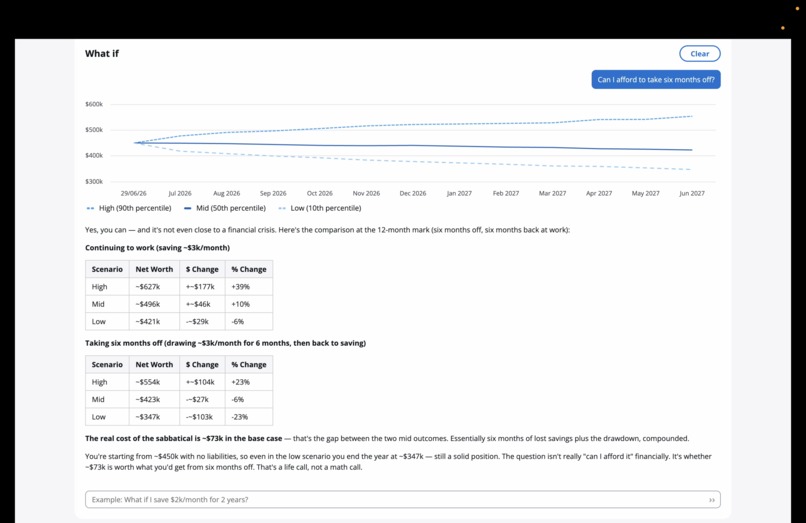806x523 pixels.
Task: Click the $600k y-axis label
Action: click(x=94, y=104)
